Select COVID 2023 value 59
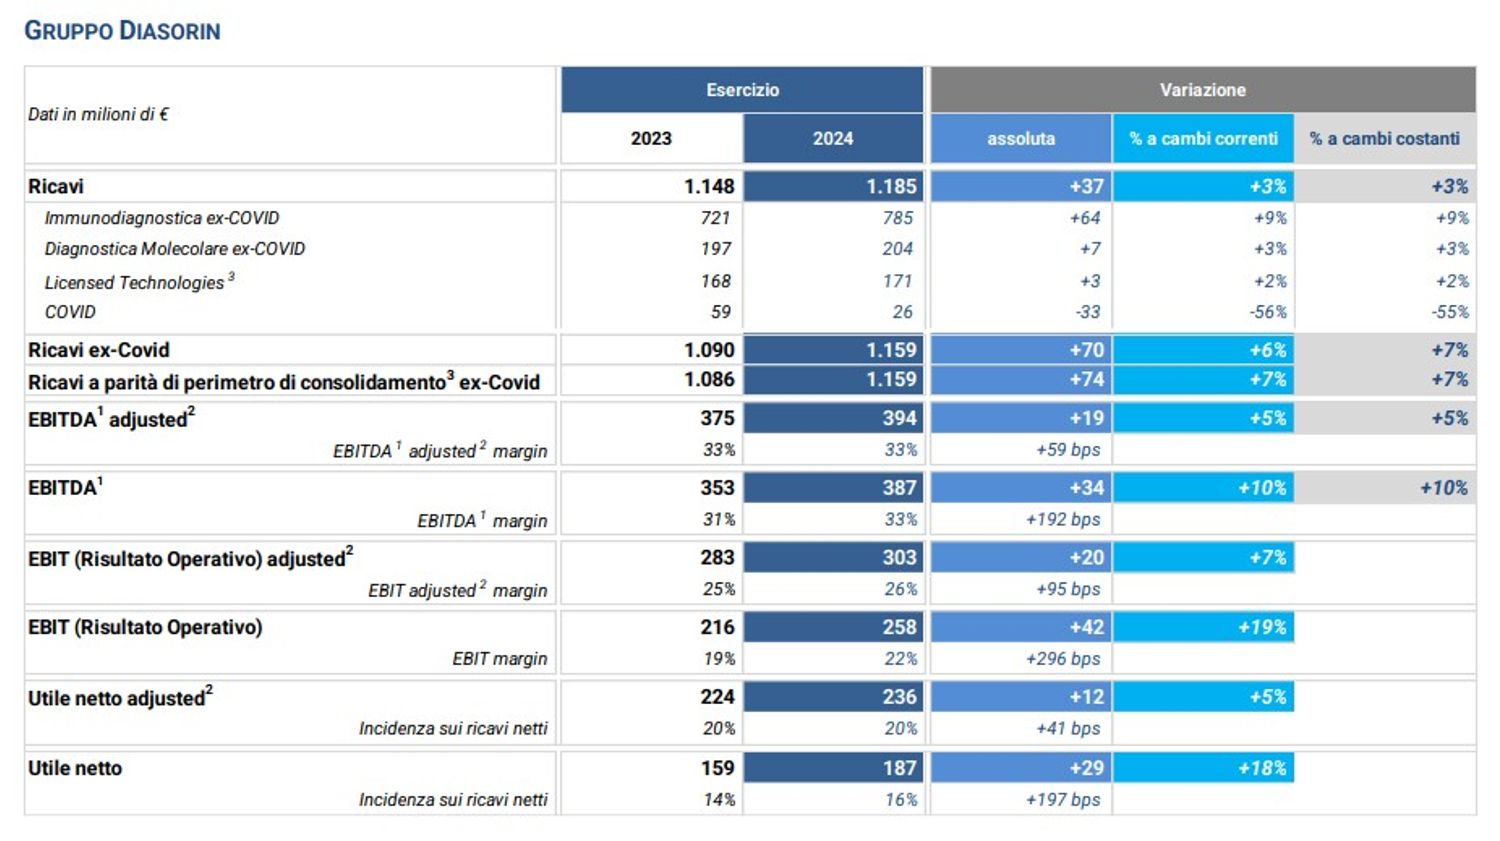Screen dimensions: 1500x841 tap(721, 312)
